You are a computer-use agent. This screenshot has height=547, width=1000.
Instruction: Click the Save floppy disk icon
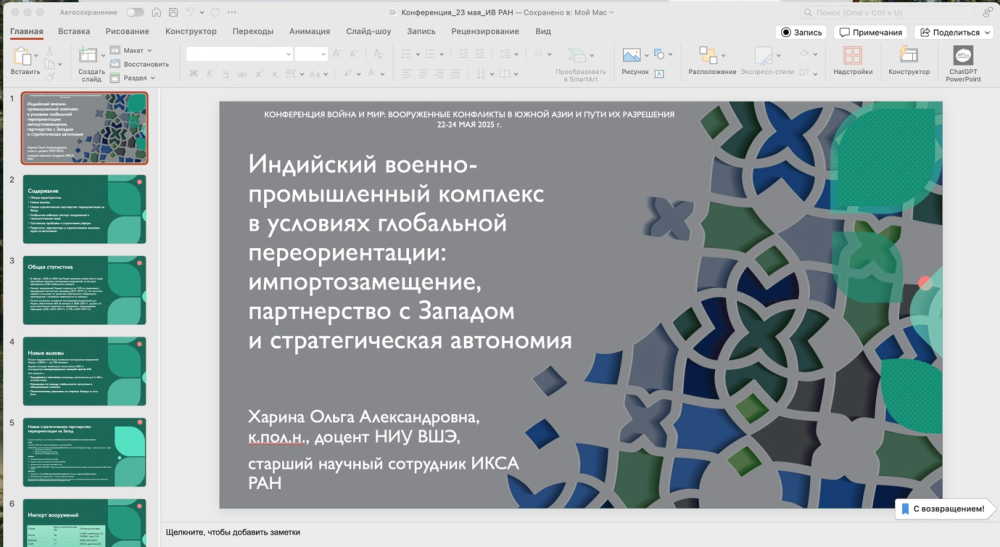173,12
